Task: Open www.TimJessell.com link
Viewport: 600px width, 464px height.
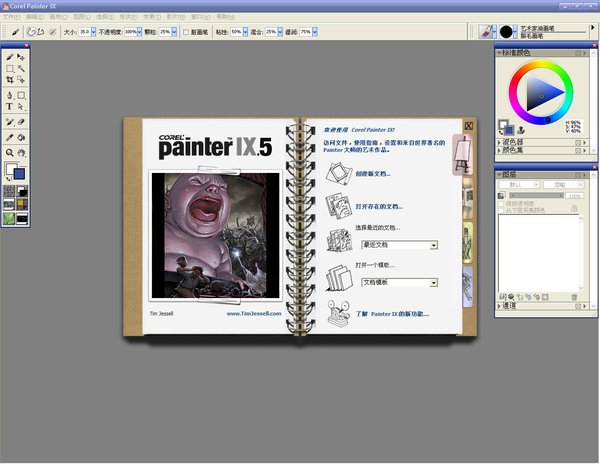Action: [x=254, y=314]
